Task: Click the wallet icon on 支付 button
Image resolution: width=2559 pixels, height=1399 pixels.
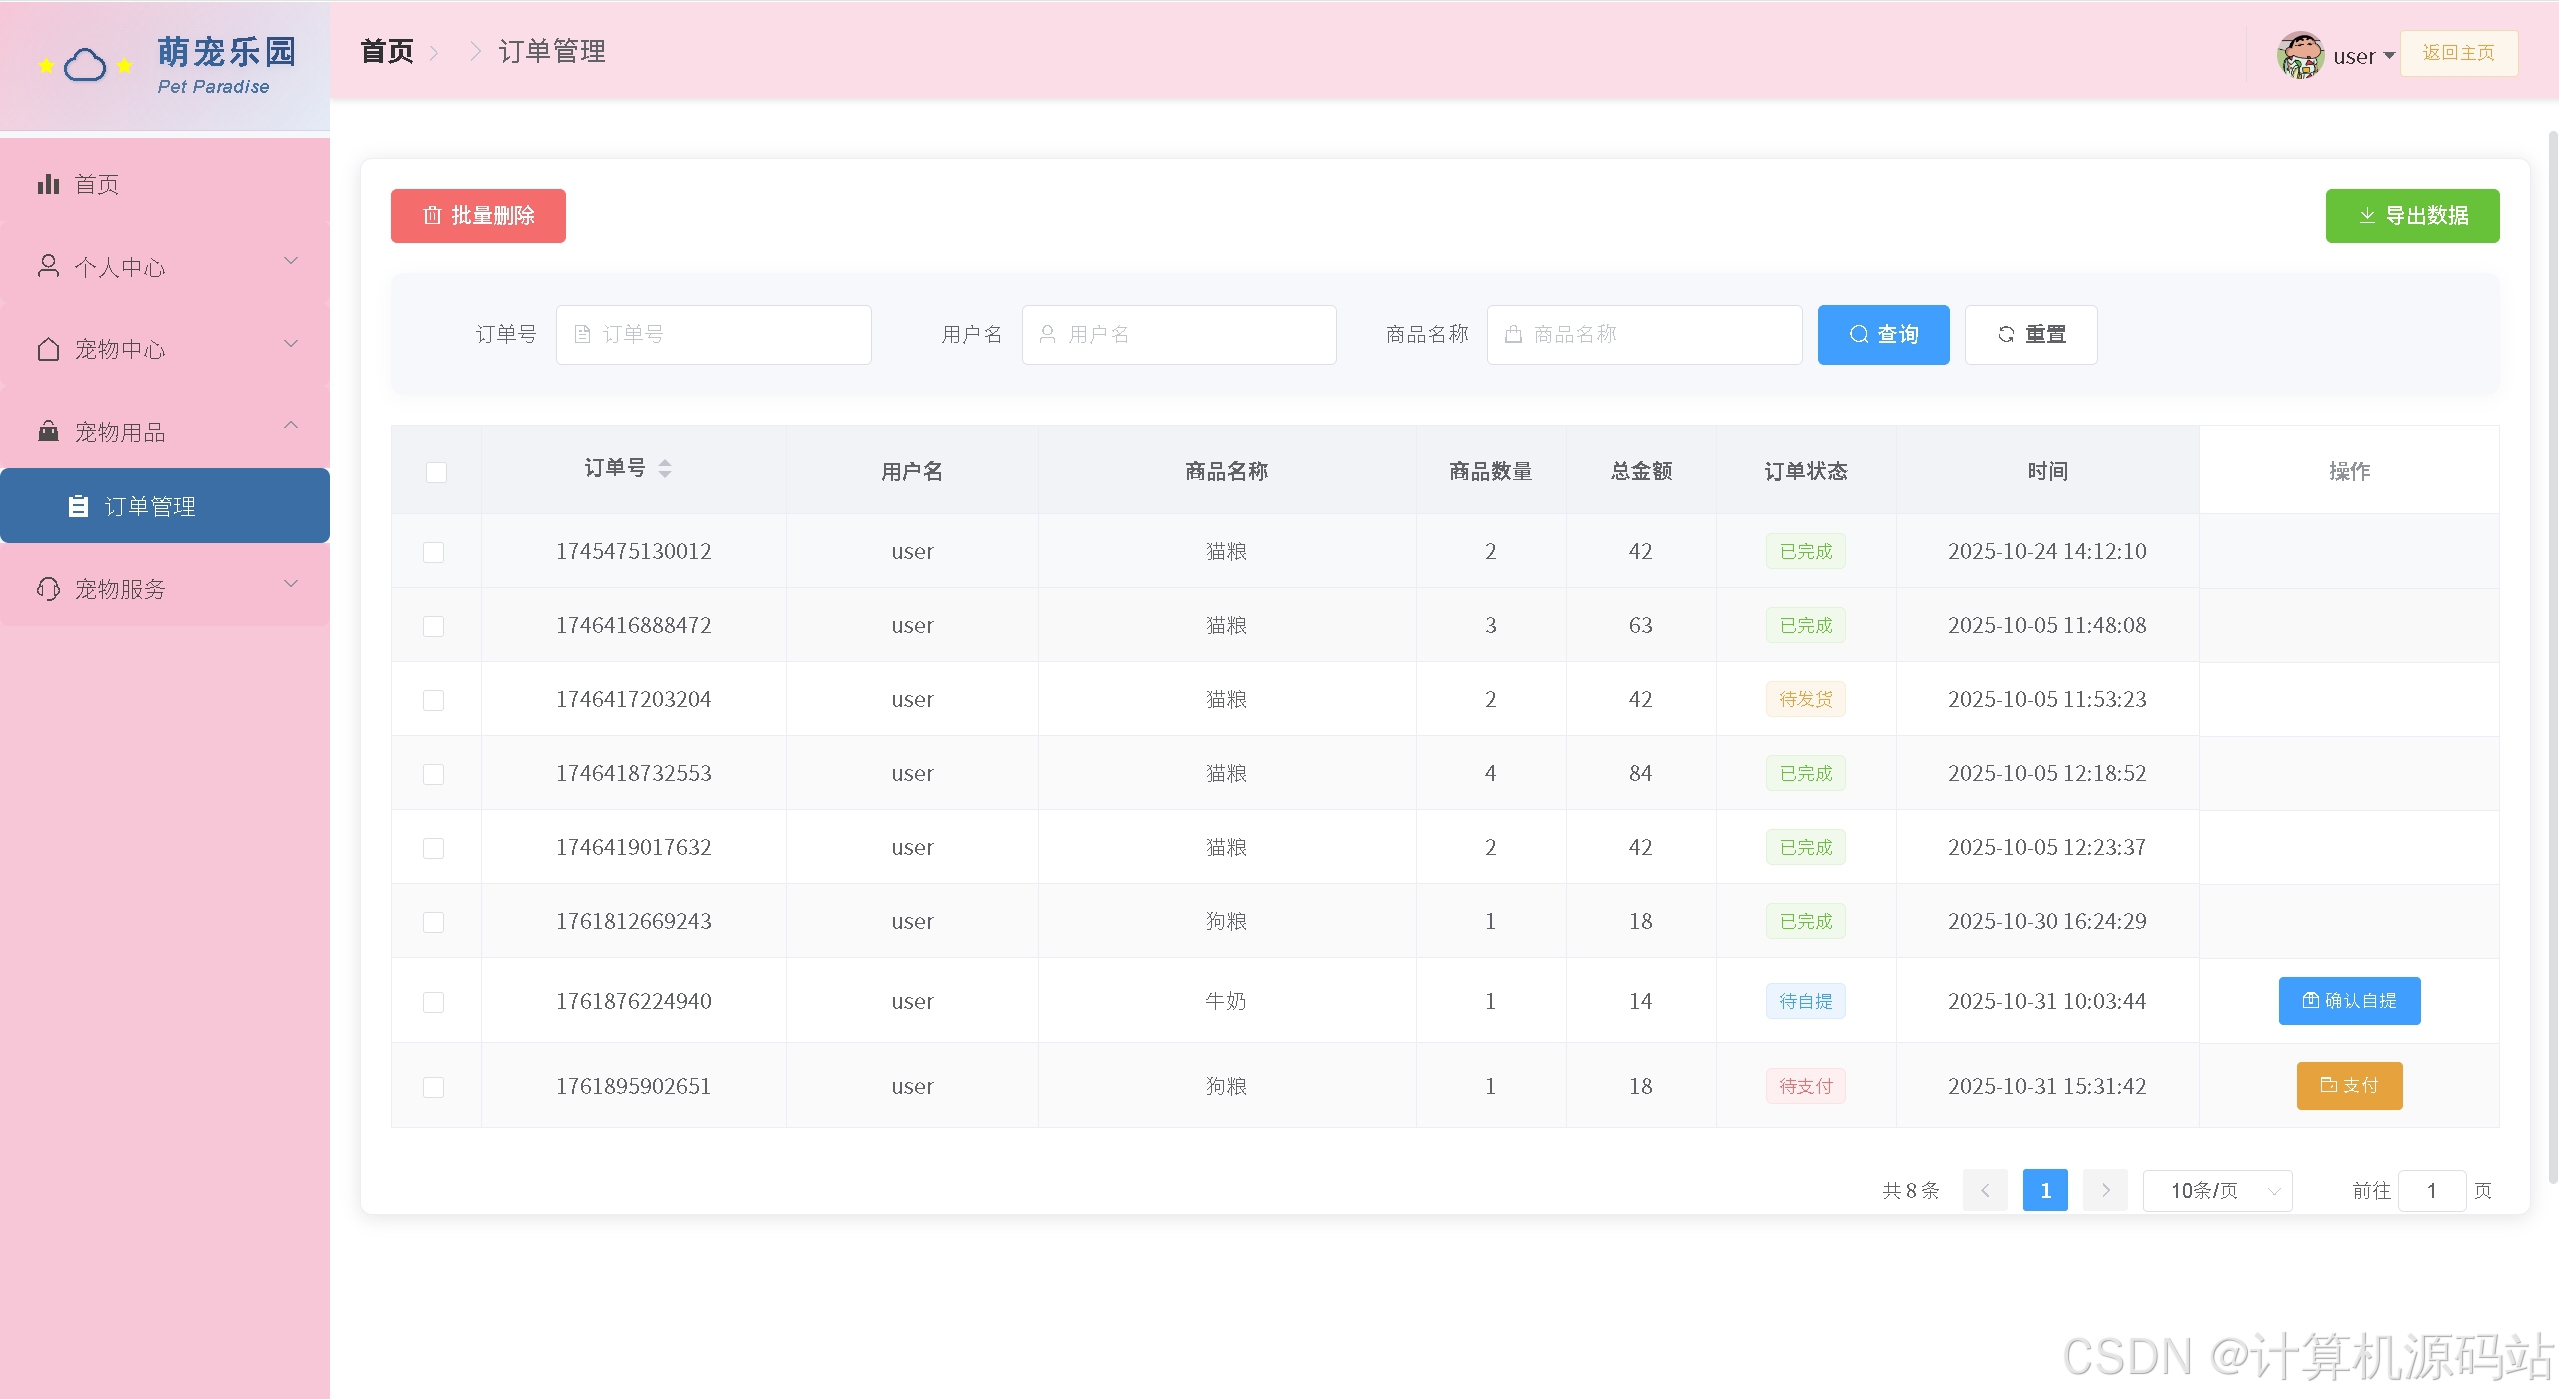Action: tap(2329, 1085)
